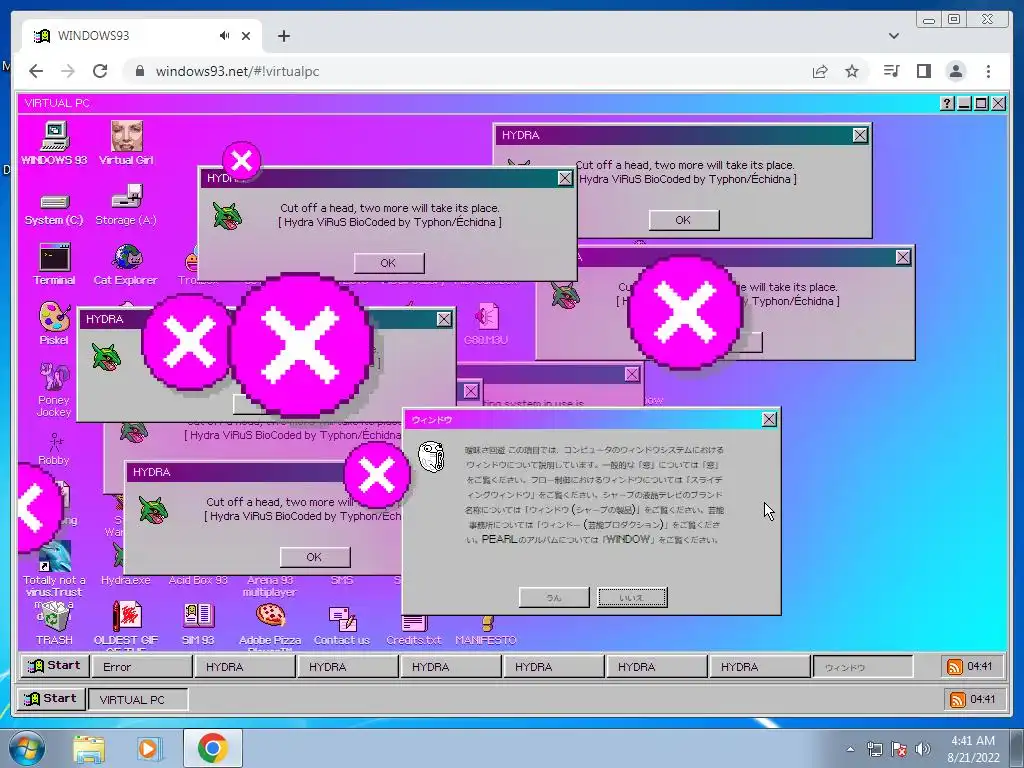This screenshot has width=1024, height=768.
Task: Click OK in the bottom-left HYDRA dialog
Action: (x=315, y=557)
